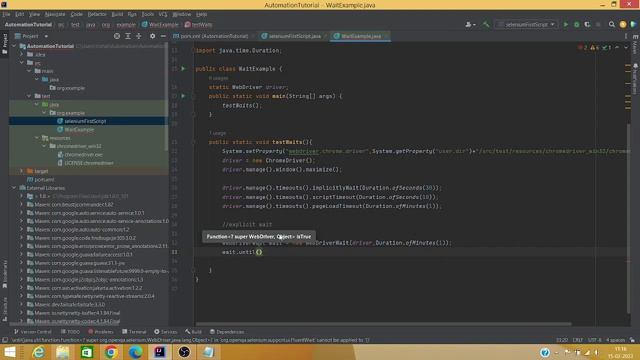Collapse the test folder node

29,96
